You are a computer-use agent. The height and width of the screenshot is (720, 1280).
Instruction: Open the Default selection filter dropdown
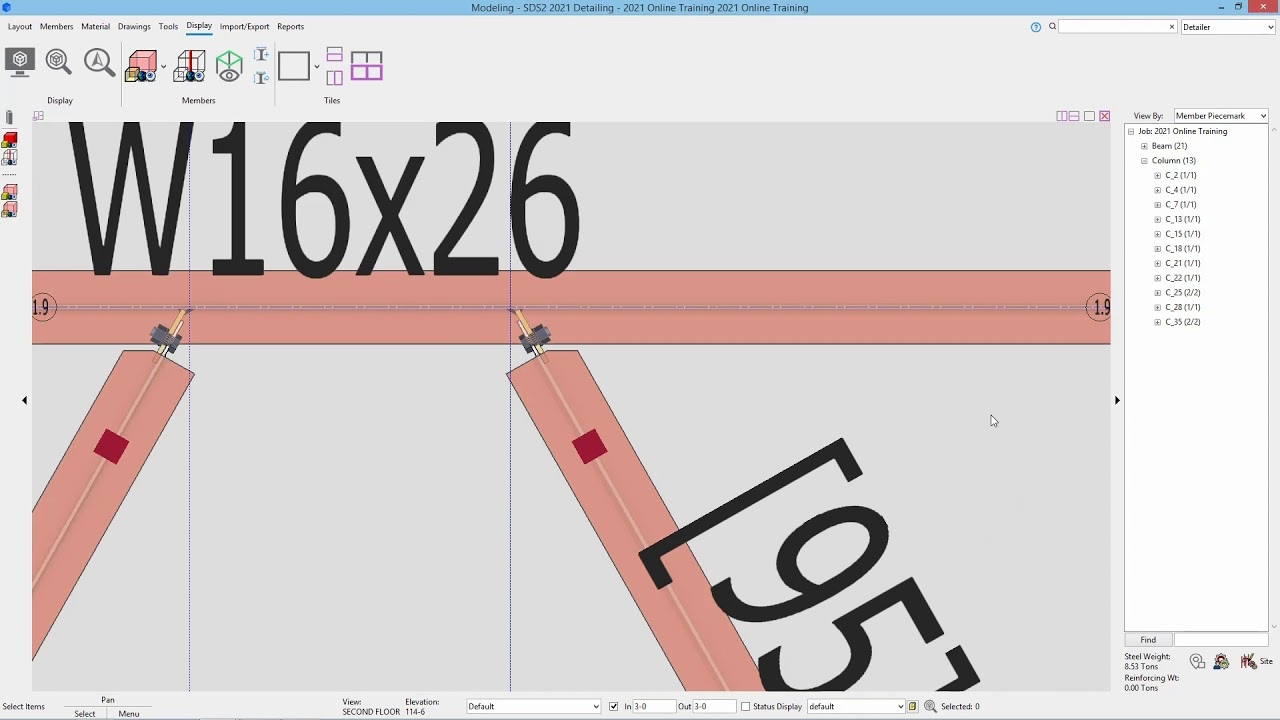534,706
